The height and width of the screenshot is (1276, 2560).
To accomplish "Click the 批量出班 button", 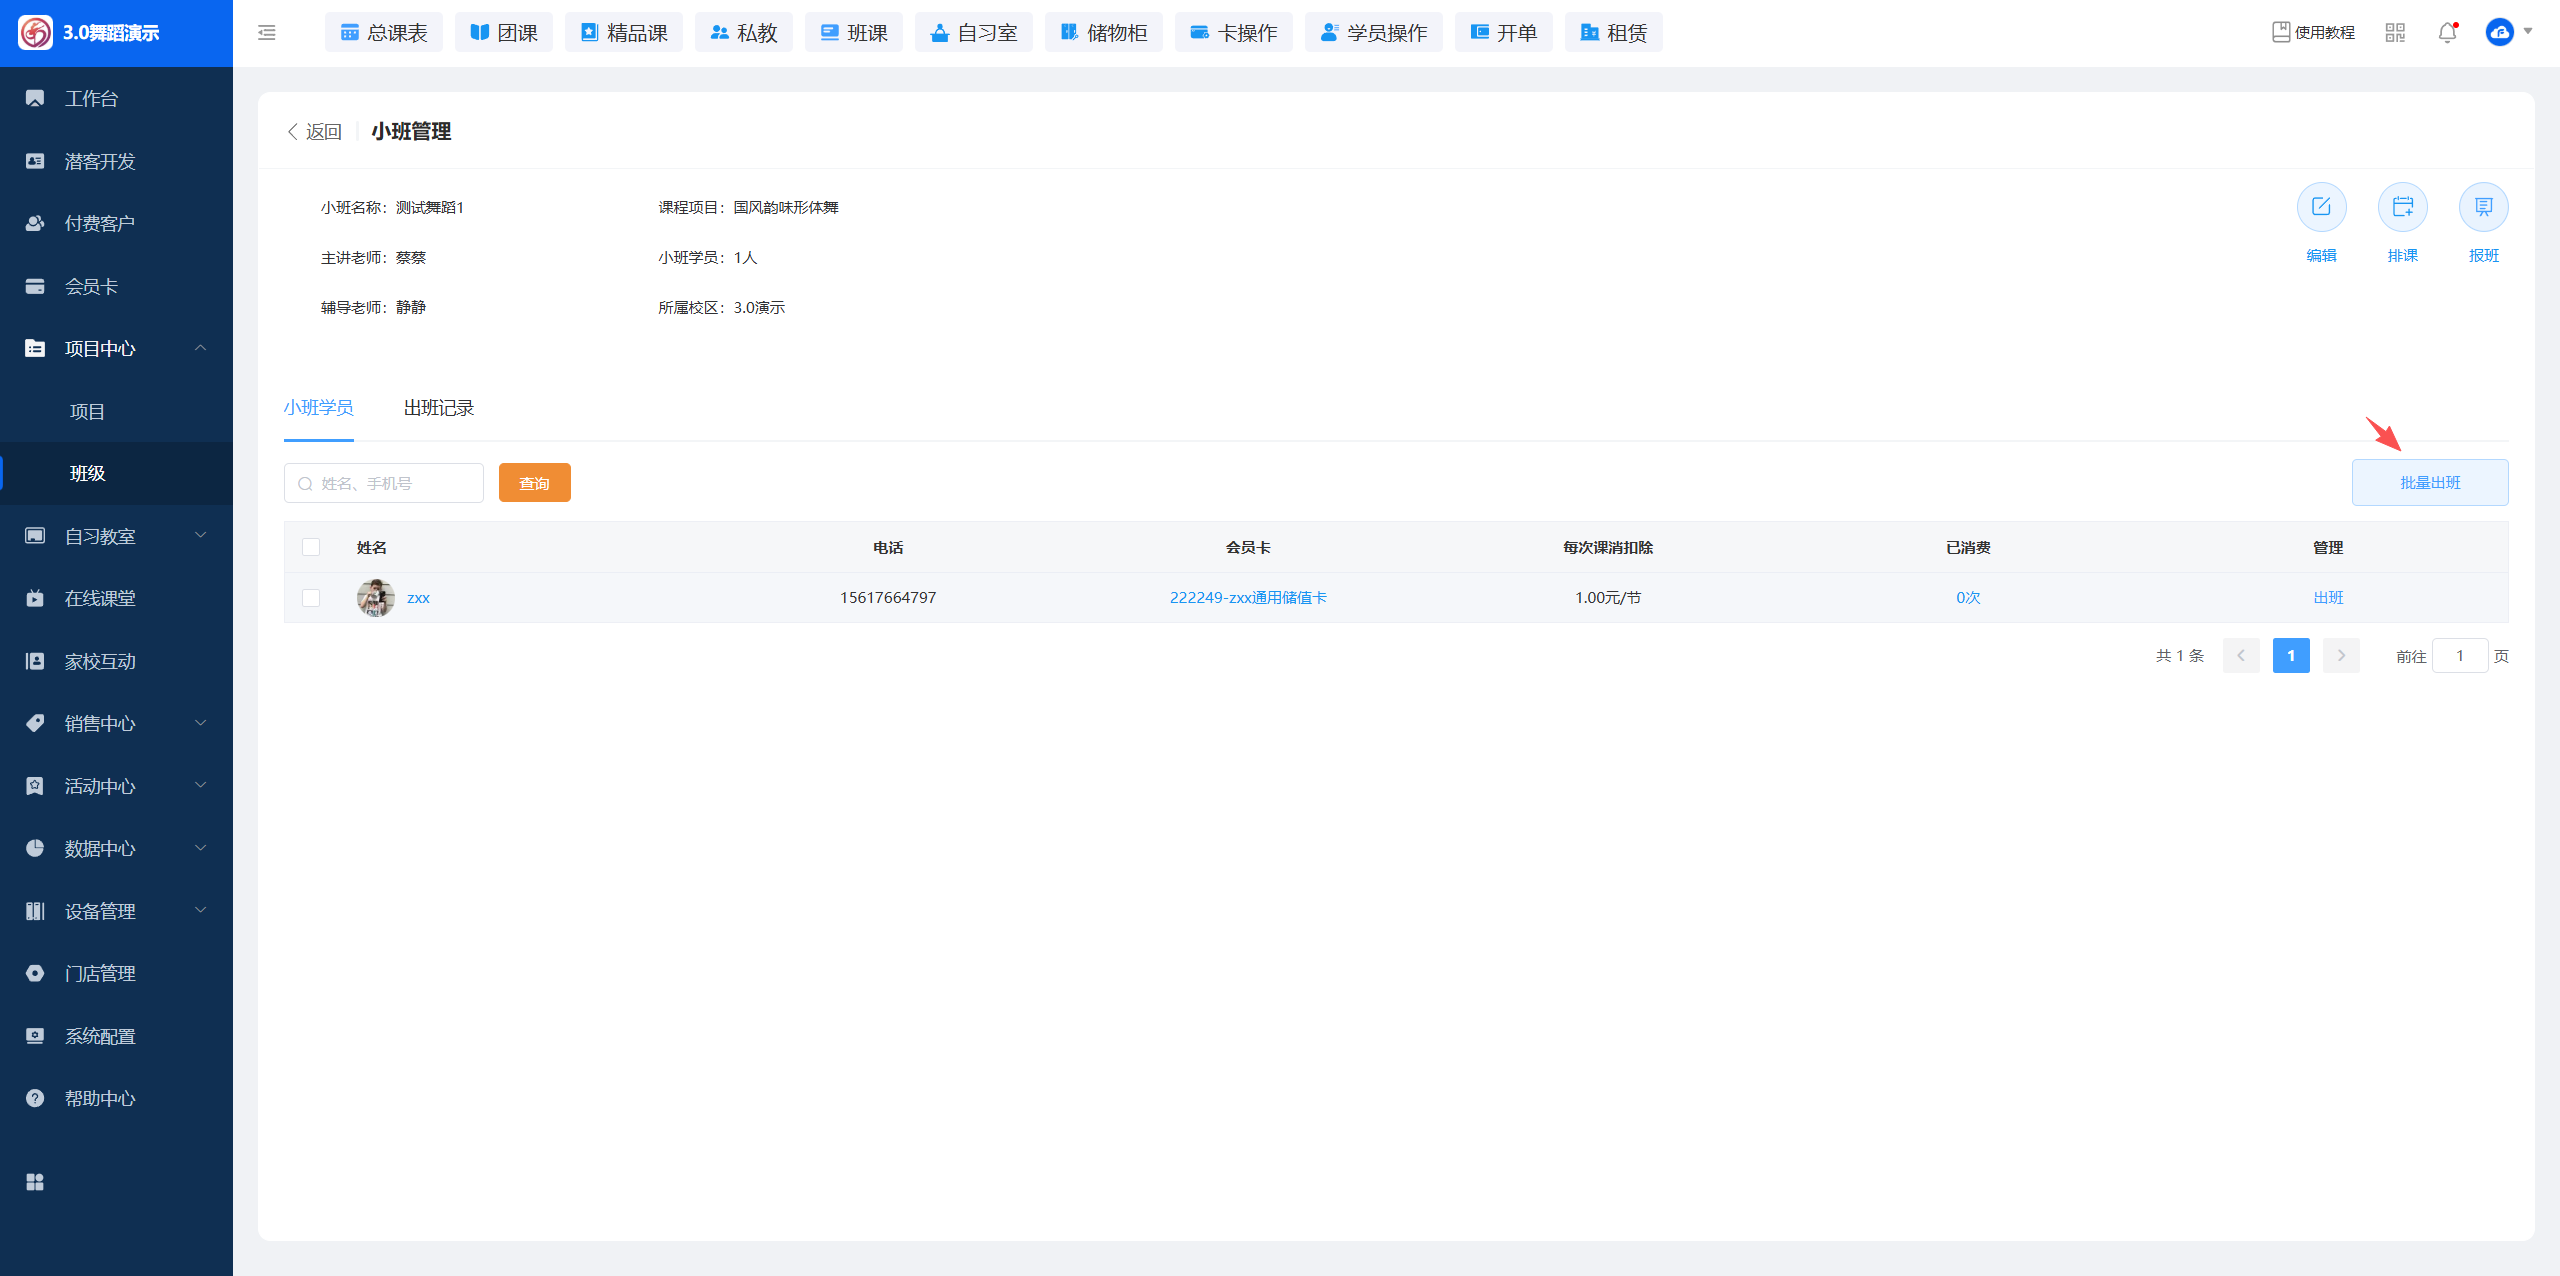I will click(2429, 483).
